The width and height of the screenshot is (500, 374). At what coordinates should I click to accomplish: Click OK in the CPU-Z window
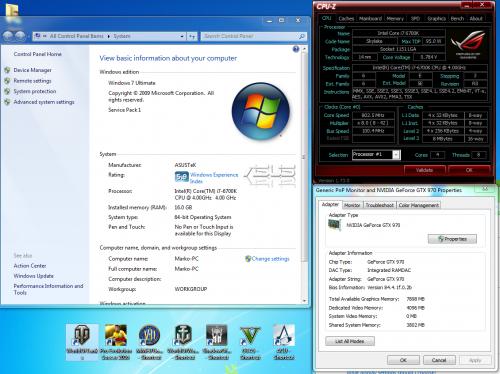469,170
